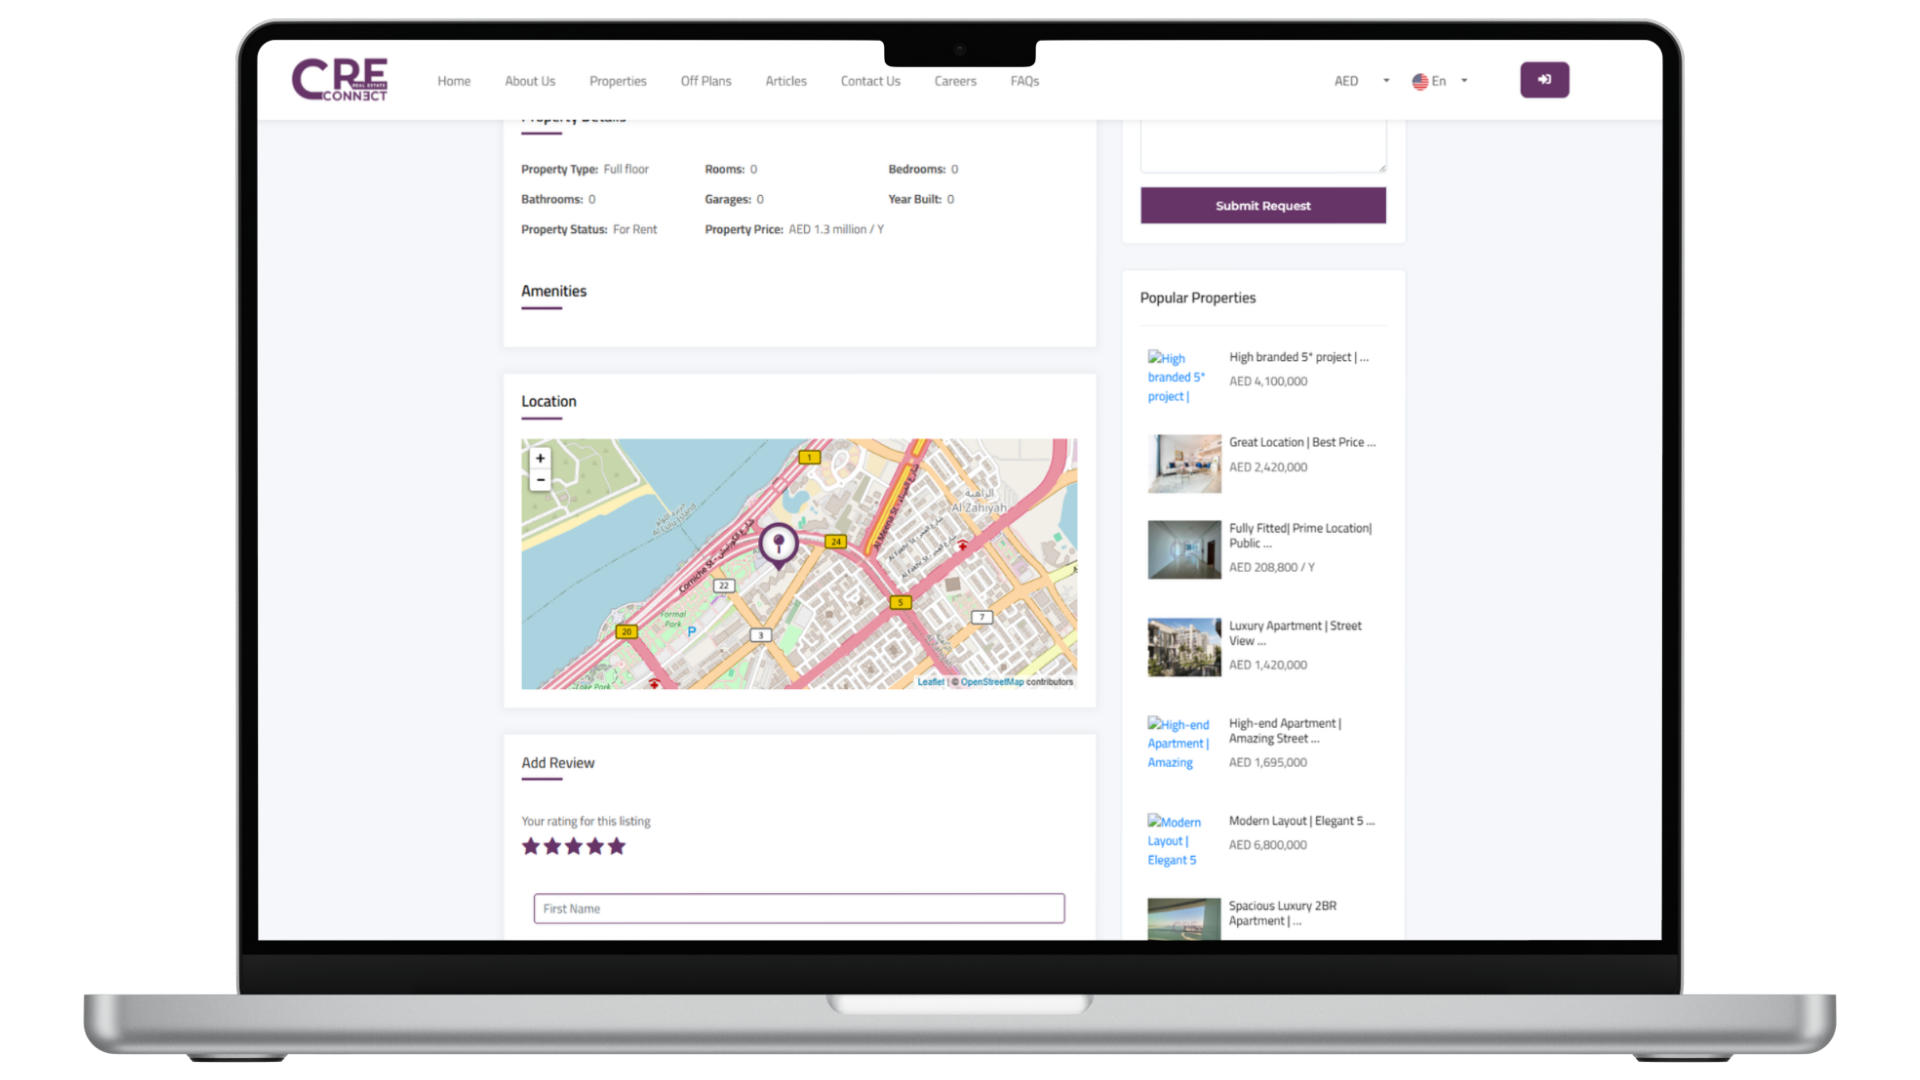Click the For Rent status value

point(635,229)
